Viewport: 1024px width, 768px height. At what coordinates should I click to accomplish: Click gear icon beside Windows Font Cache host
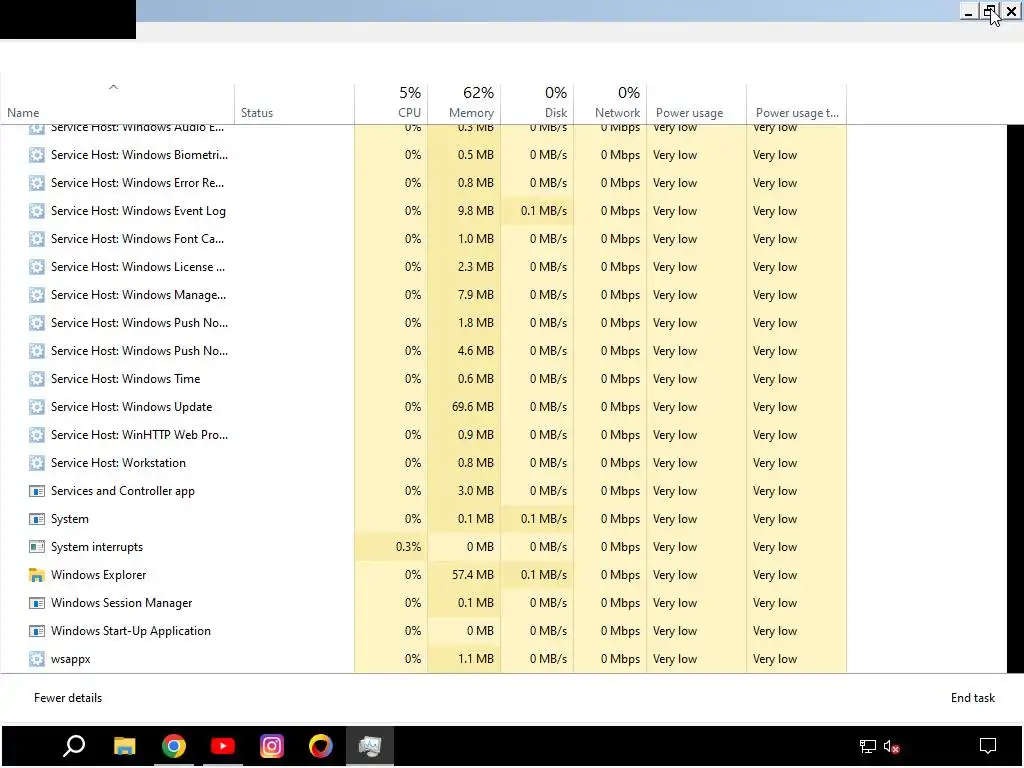tap(37, 239)
